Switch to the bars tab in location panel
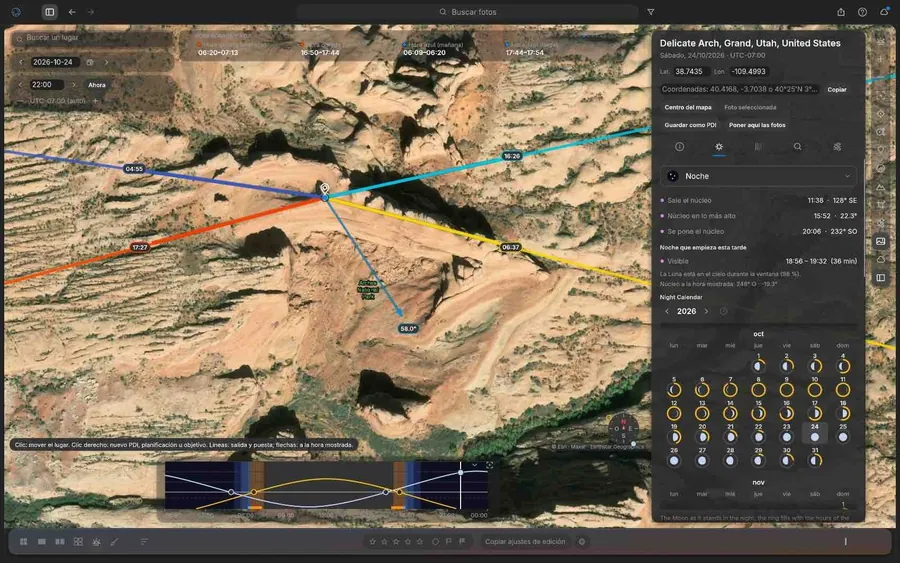 [758, 147]
